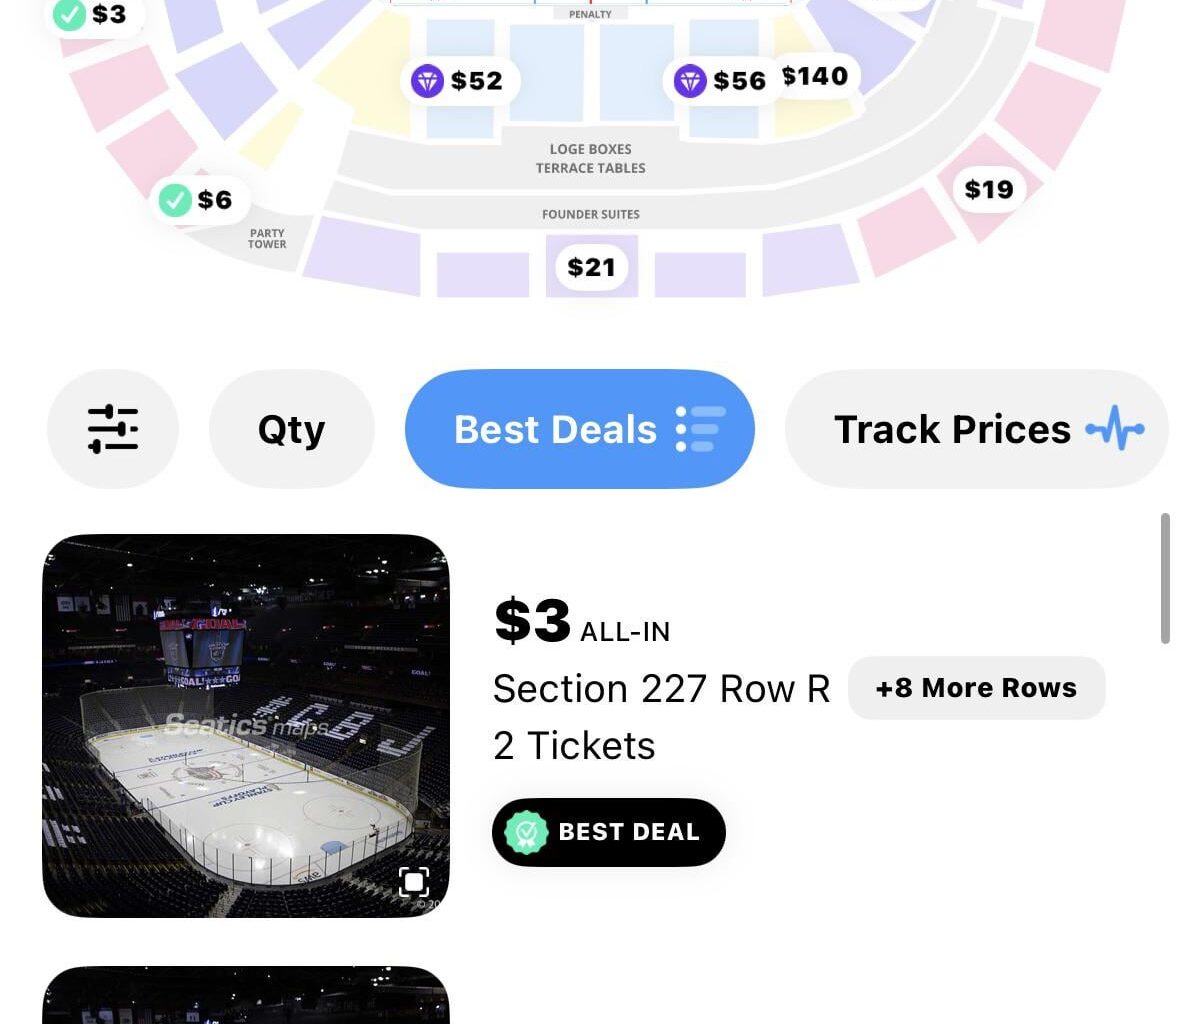Tap the BEST DEAL badge checkmark

(528, 831)
